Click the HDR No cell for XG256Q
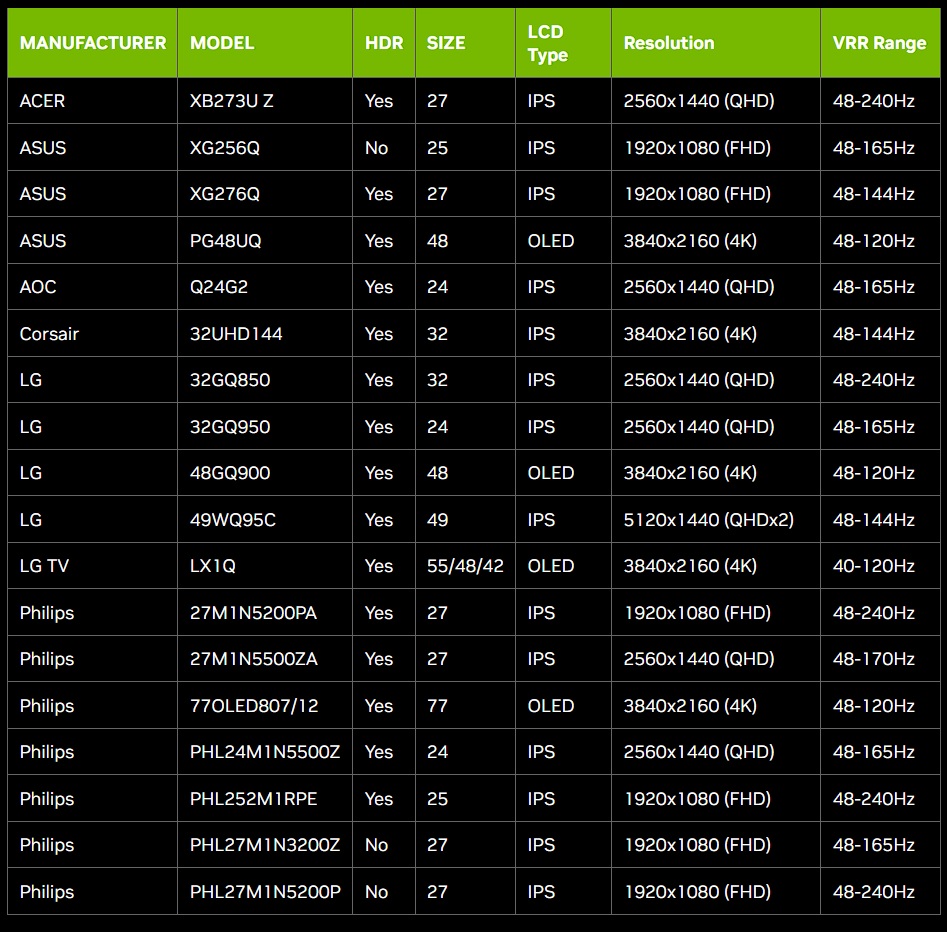The height and width of the screenshot is (932, 947). (384, 147)
